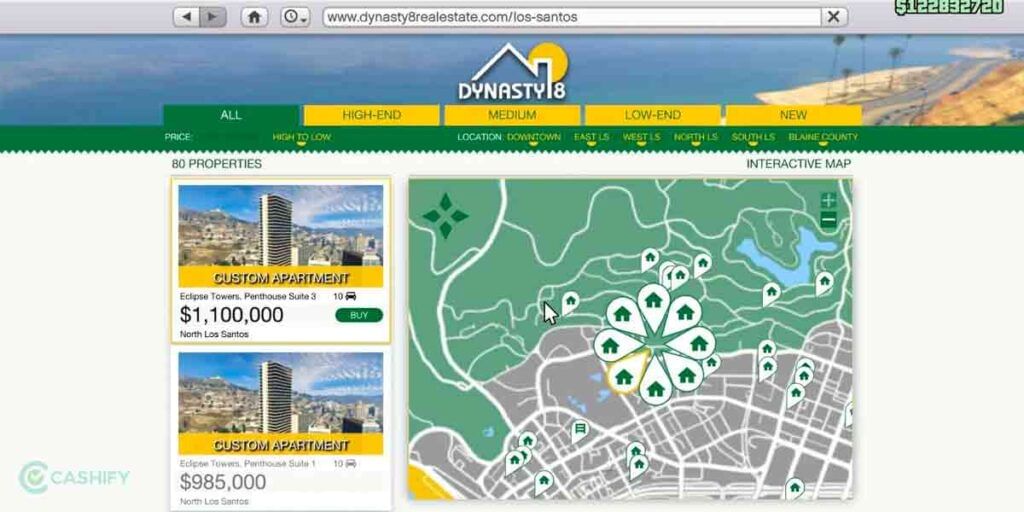Click the browser forward arrow
Screen dimensions: 1024x512
coord(213,17)
